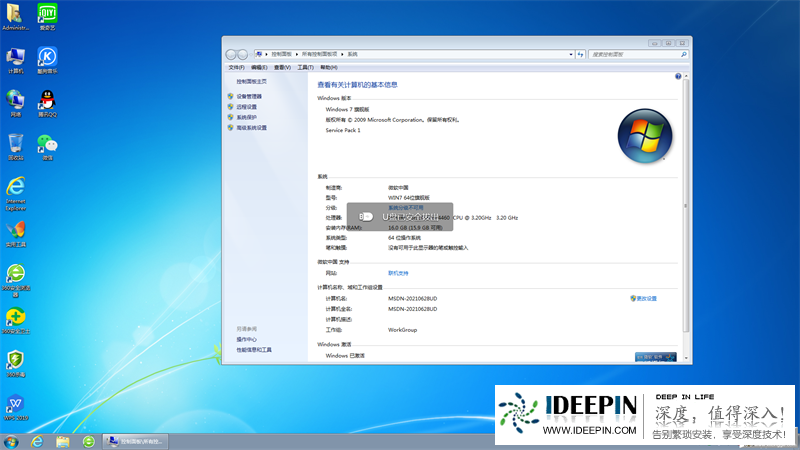Open the 查看(V) menu

[282, 67]
